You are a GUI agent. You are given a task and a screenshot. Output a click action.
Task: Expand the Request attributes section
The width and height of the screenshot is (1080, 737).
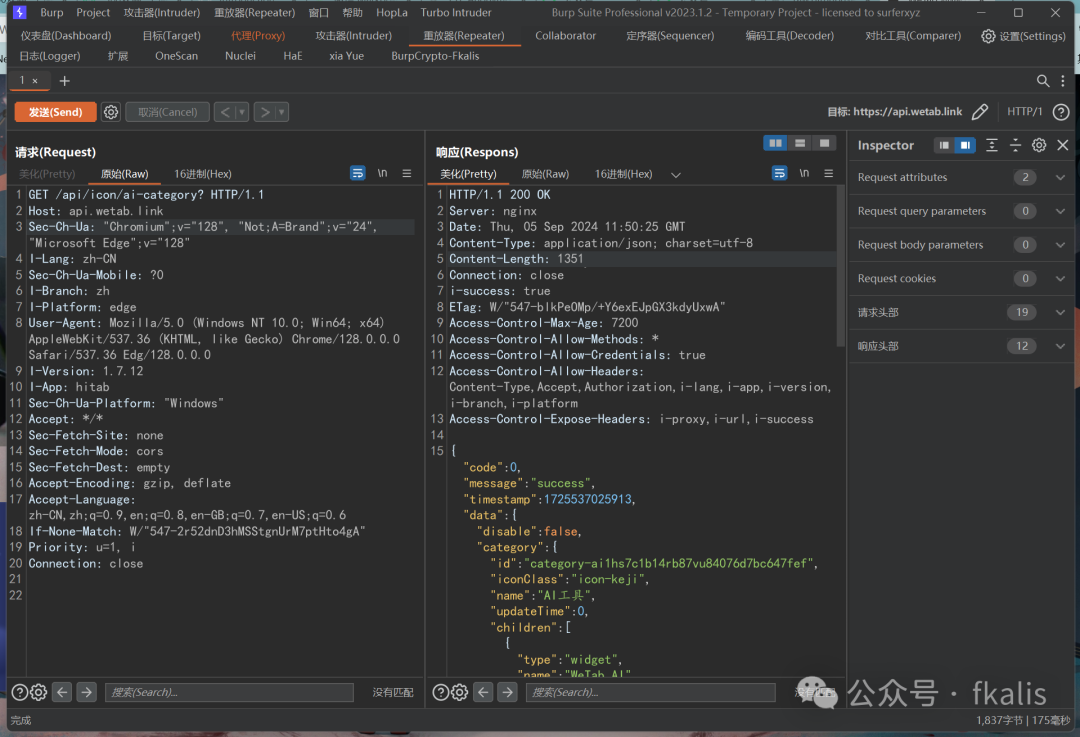pyautogui.click(x=1060, y=178)
